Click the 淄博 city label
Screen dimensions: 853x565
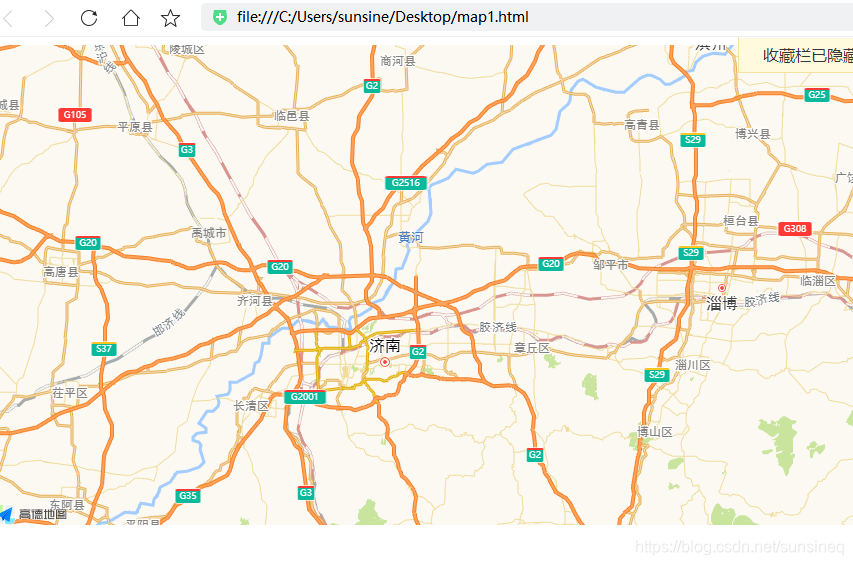[721, 303]
